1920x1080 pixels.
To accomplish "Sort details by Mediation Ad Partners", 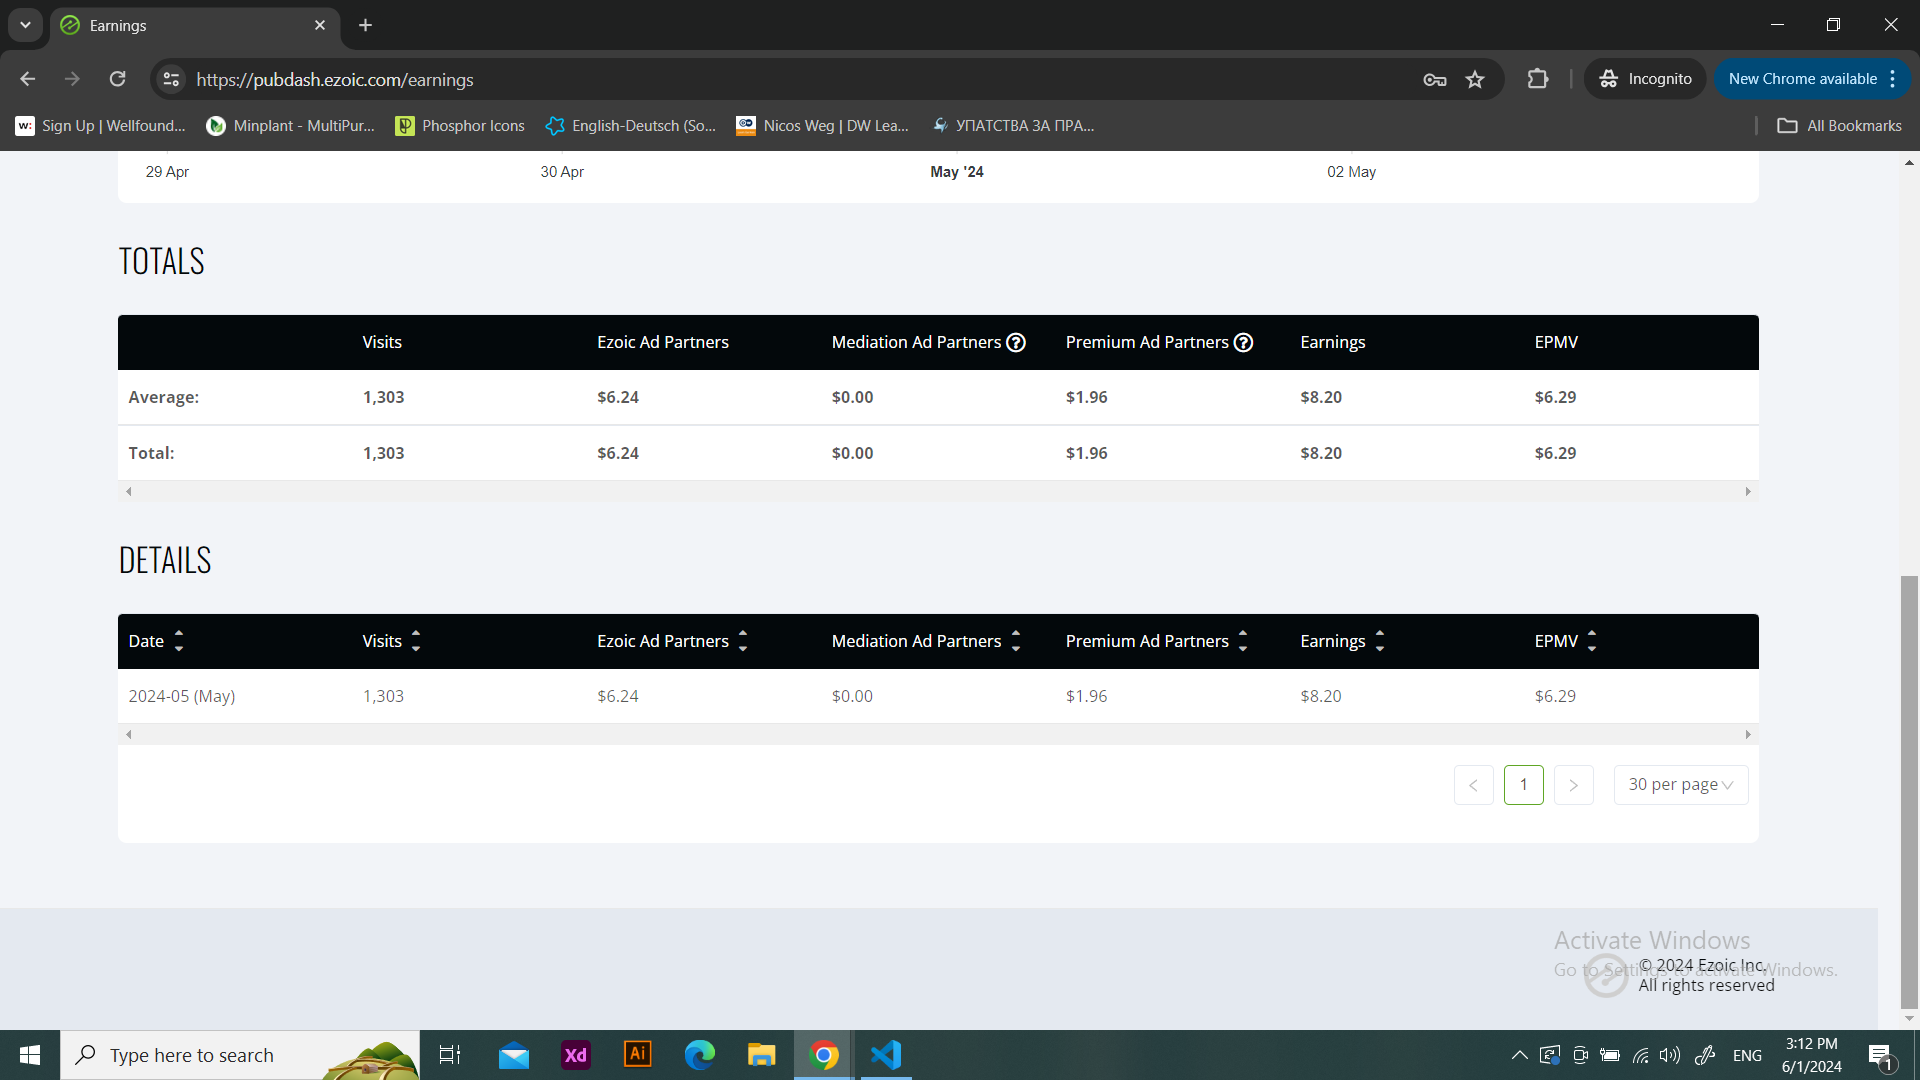I will [1016, 641].
